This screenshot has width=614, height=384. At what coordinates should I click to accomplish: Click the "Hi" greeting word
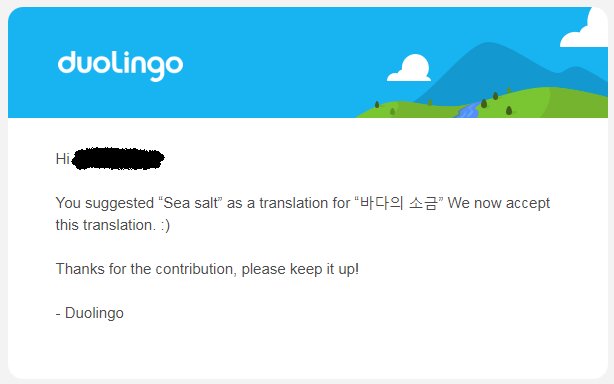[63, 159]
